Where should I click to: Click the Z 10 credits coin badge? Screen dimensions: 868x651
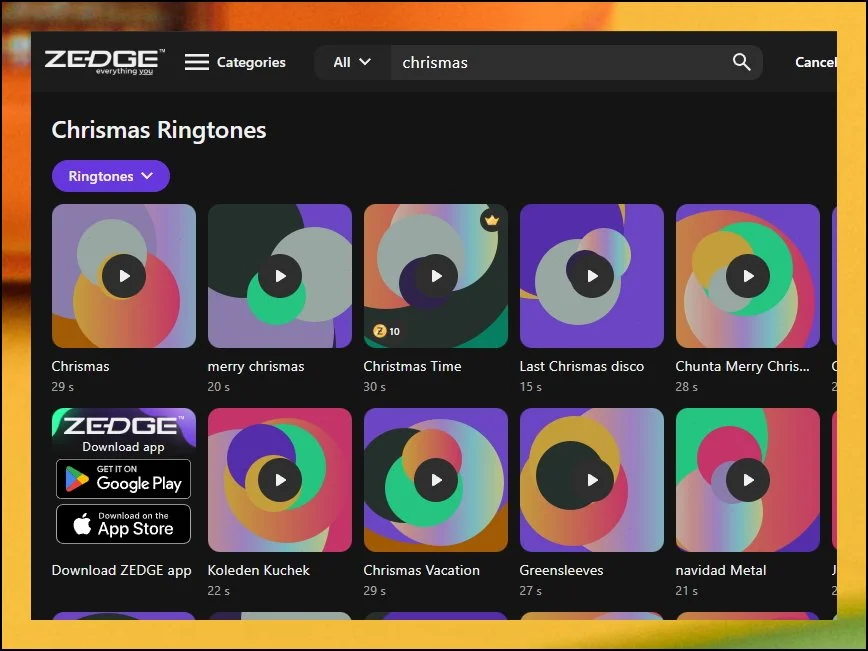coord(387,331)
